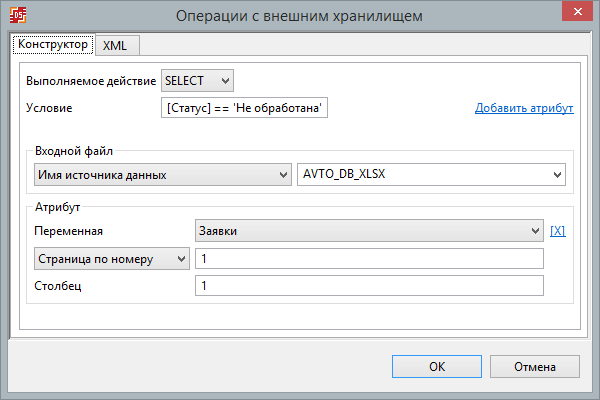Open the Имя источника данных dropdown
This screenshot has width=600, height=400.
point(163,175)
